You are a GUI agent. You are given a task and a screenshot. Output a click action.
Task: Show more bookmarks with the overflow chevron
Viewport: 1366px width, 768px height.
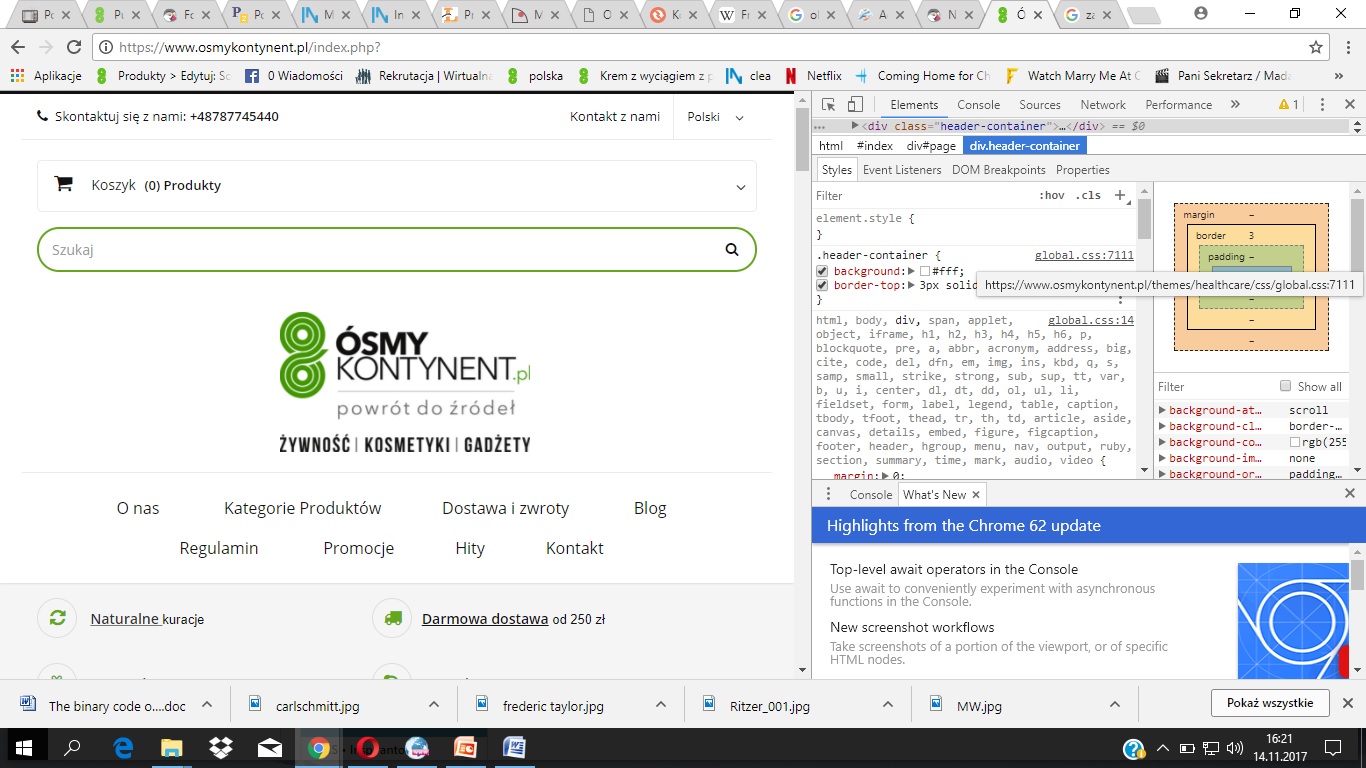pyautogui.click(x=1339, y=76)
